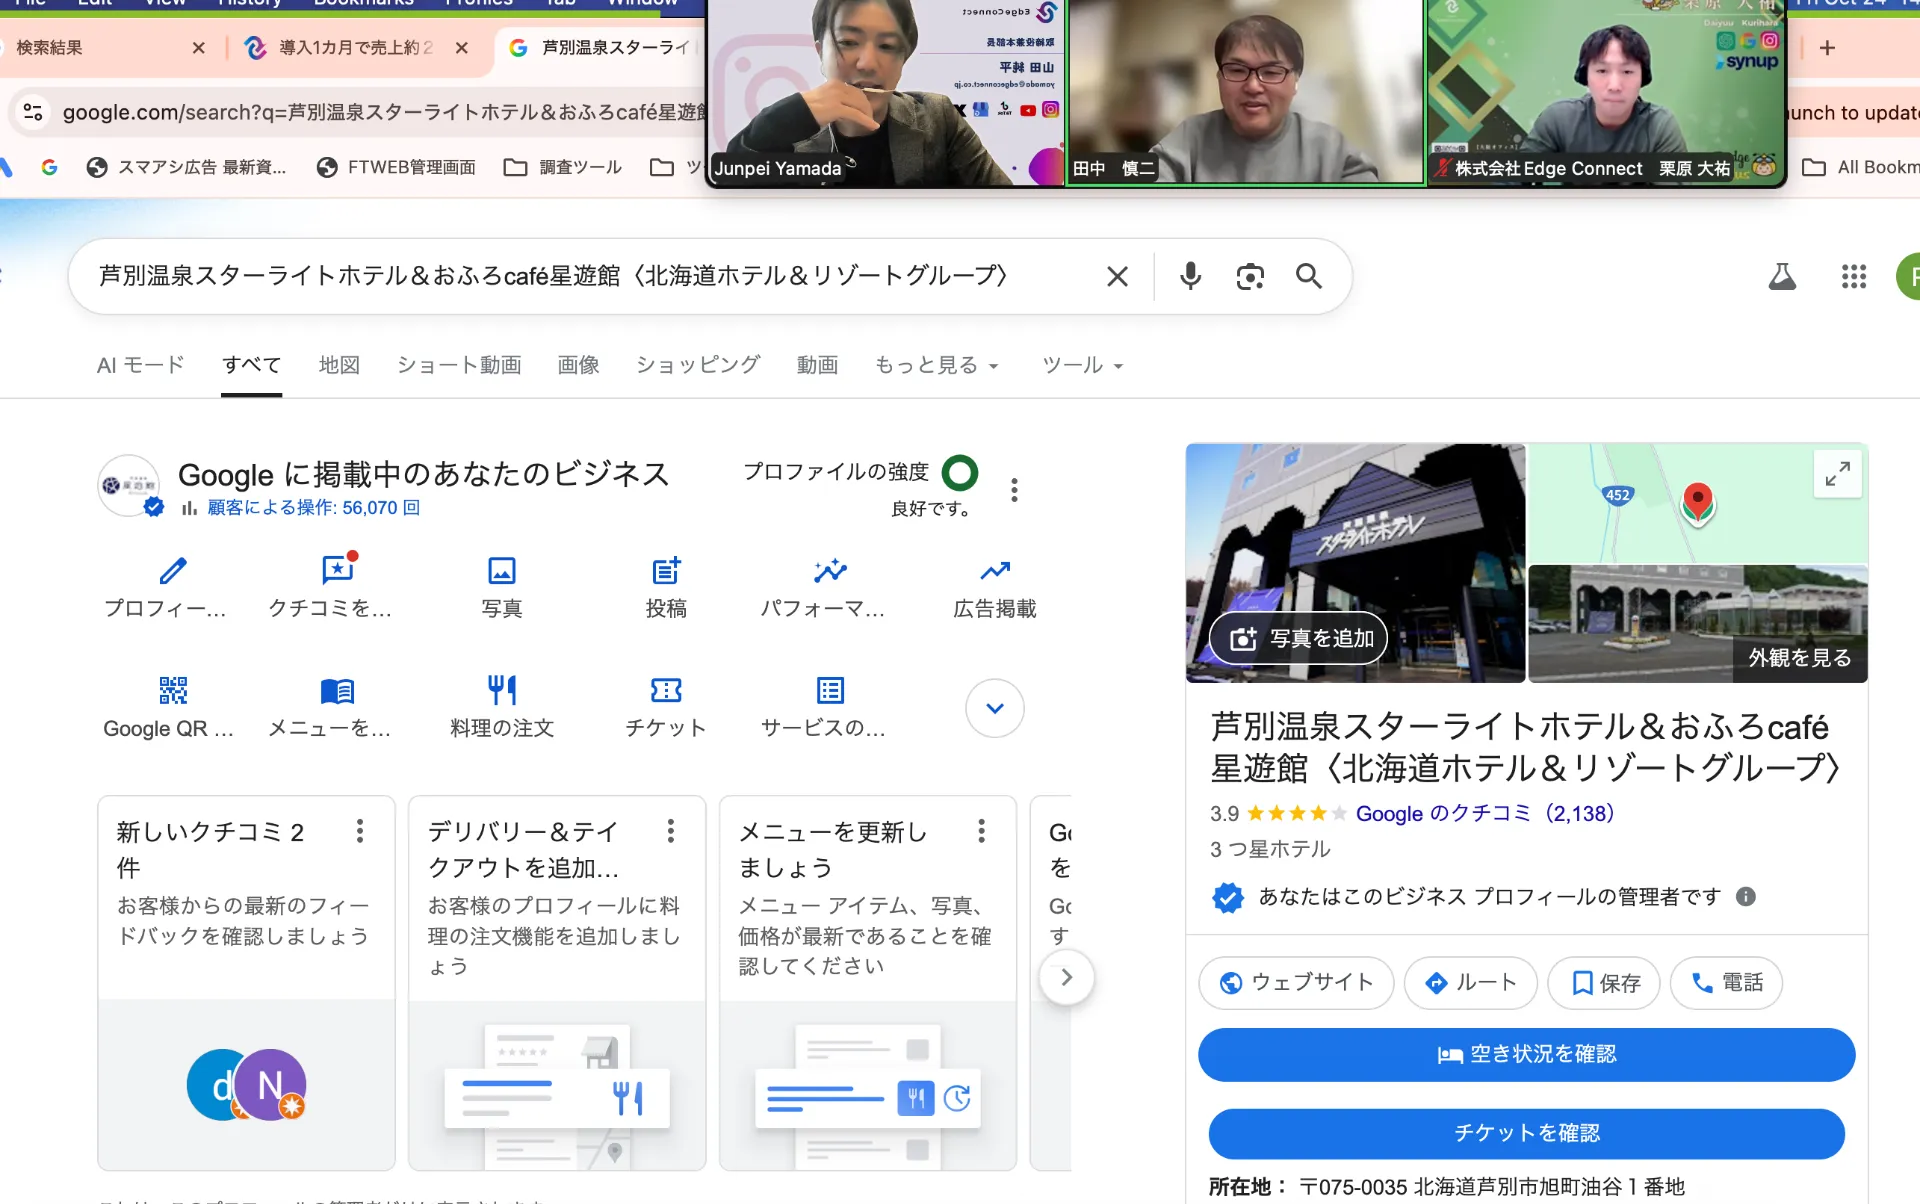Image resolution: width=1920 pixels, height=1204 pixels.
Task: Open the 料理の注文 fork-knife icon
Action: click(502, 690)
